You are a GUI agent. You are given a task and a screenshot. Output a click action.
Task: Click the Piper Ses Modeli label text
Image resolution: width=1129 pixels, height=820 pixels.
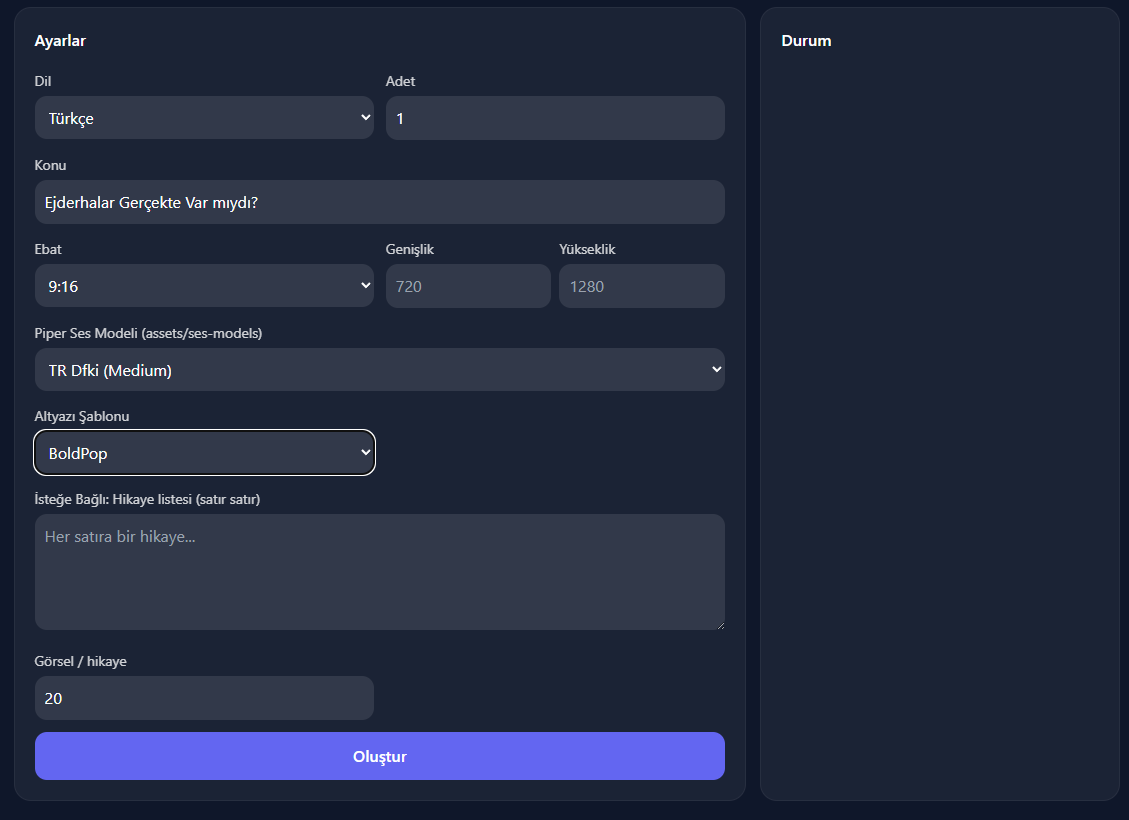148,333
